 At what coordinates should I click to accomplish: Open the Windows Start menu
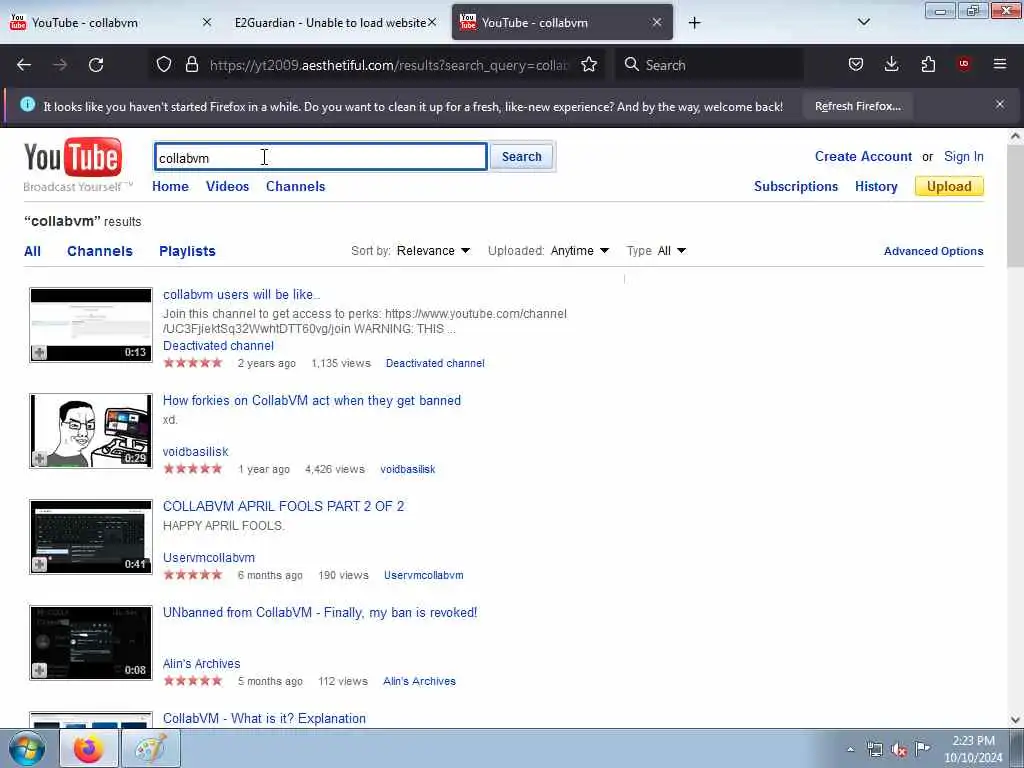coord(26,748)
